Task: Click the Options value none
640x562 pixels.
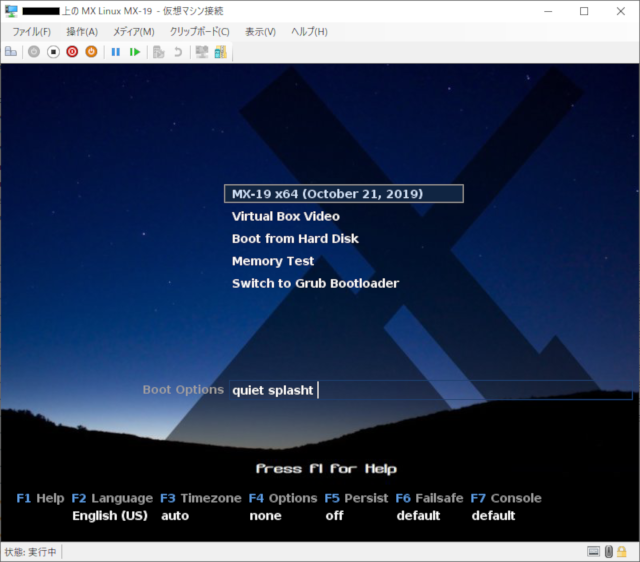Action: [x=265, y=516]
